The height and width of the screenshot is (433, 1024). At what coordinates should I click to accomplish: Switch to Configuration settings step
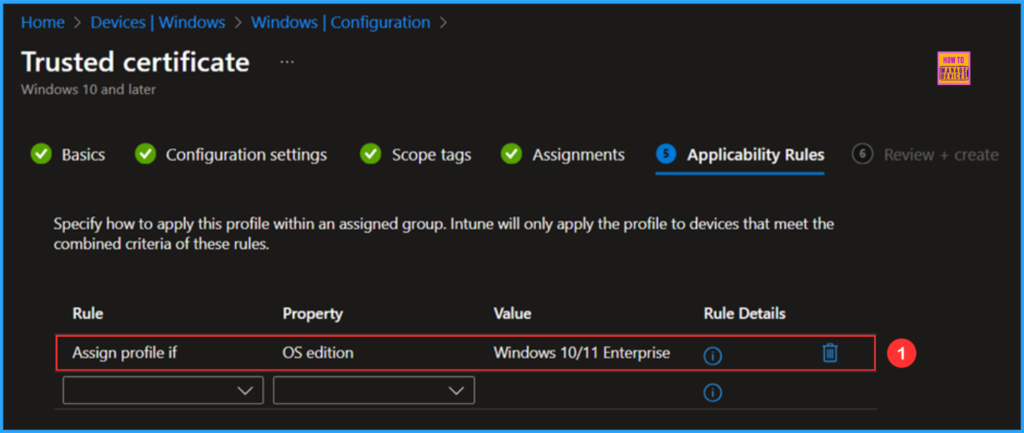pyautogui.click(x=246, y=155)
